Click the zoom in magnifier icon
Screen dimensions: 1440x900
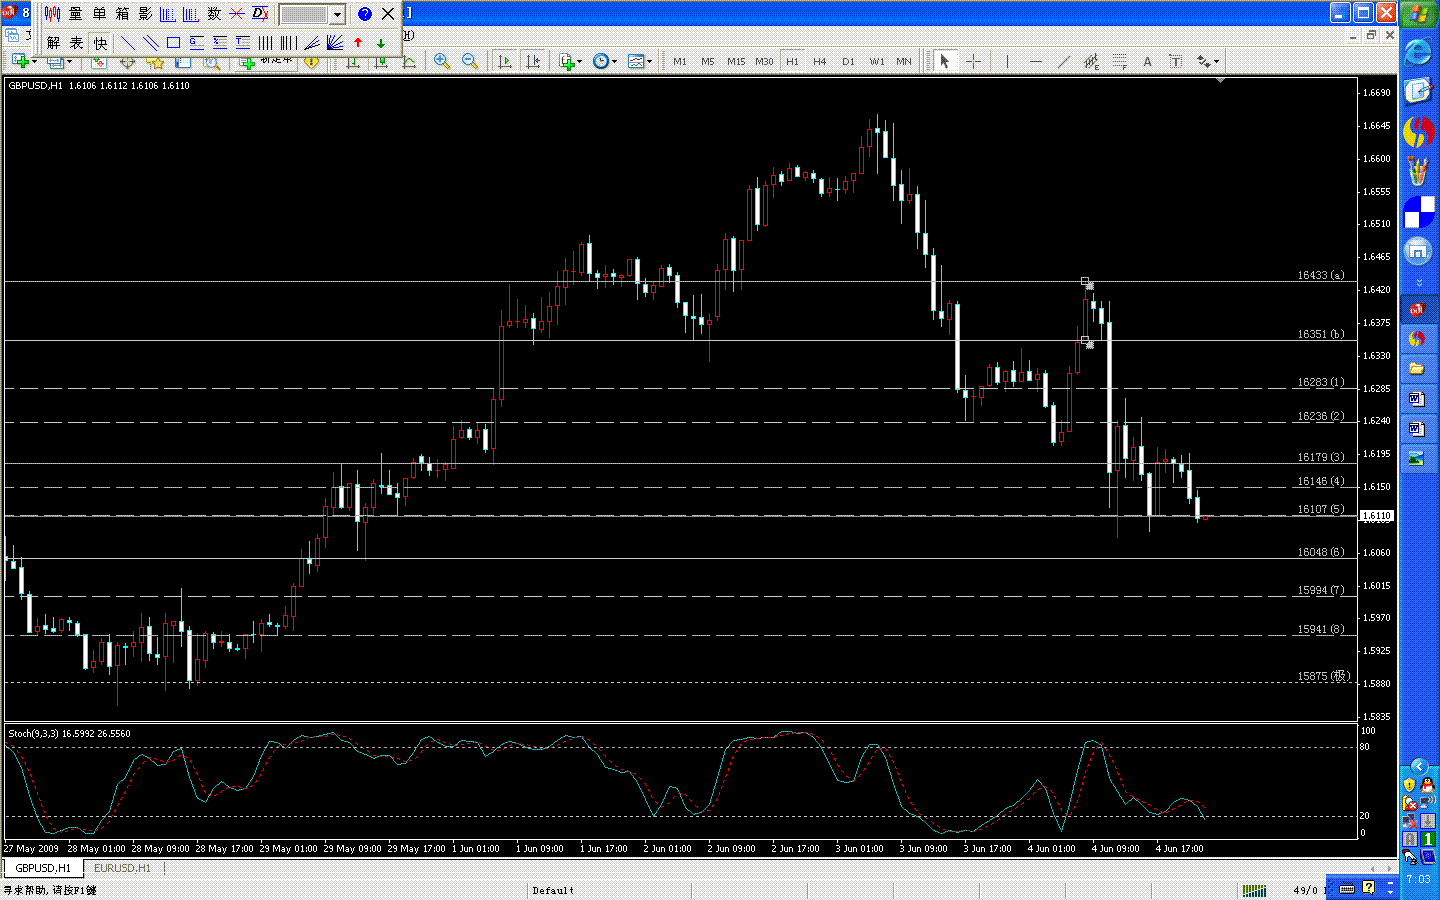(441, 61)
